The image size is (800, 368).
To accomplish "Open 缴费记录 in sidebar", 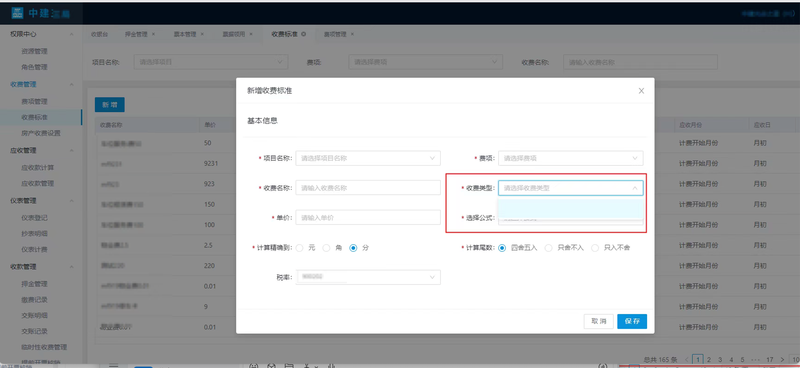I will tap(34, 300).
